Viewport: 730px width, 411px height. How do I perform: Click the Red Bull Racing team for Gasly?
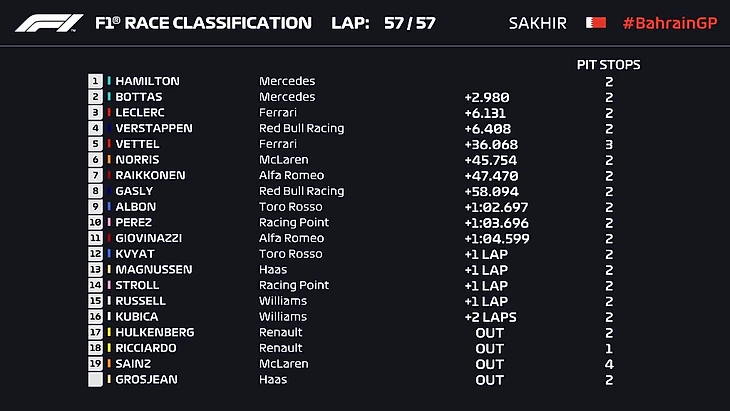pyautogui.click(x=301, y=191)
